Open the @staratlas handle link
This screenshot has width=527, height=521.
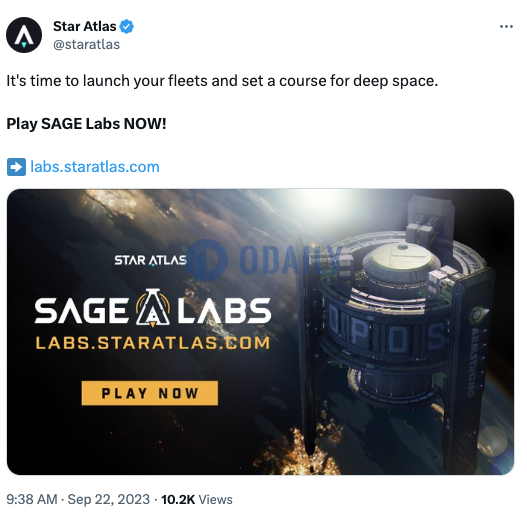coord(86,44)
